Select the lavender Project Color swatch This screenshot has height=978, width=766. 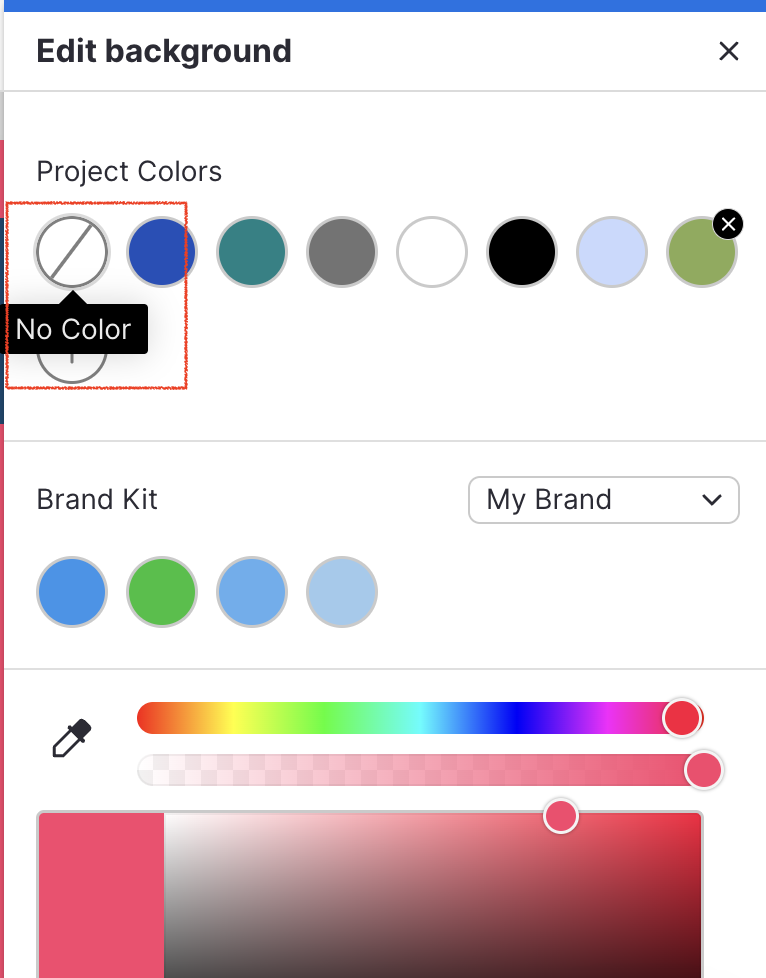(x=612, y=252)
